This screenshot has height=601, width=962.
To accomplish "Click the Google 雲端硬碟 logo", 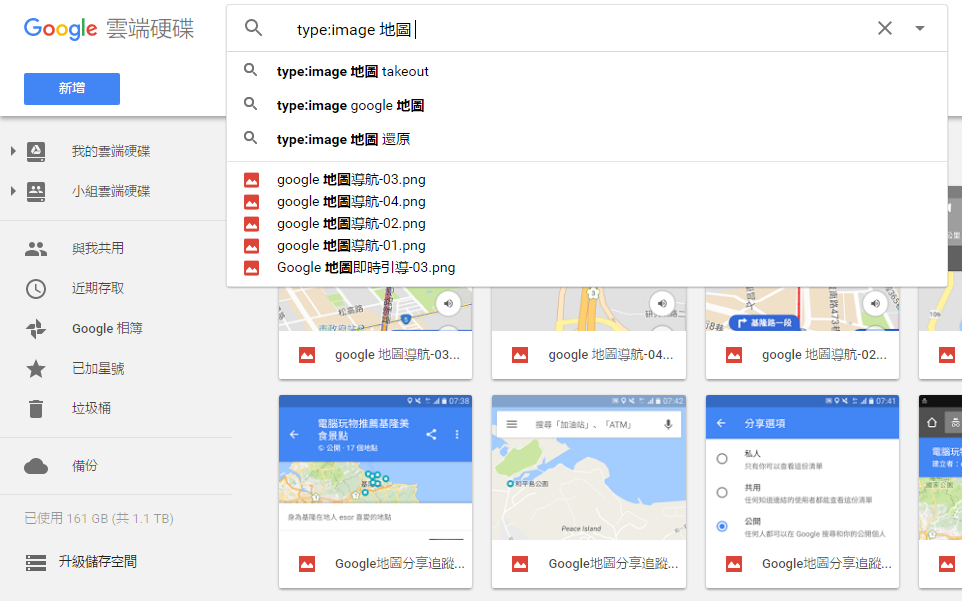I will point(109,29).
